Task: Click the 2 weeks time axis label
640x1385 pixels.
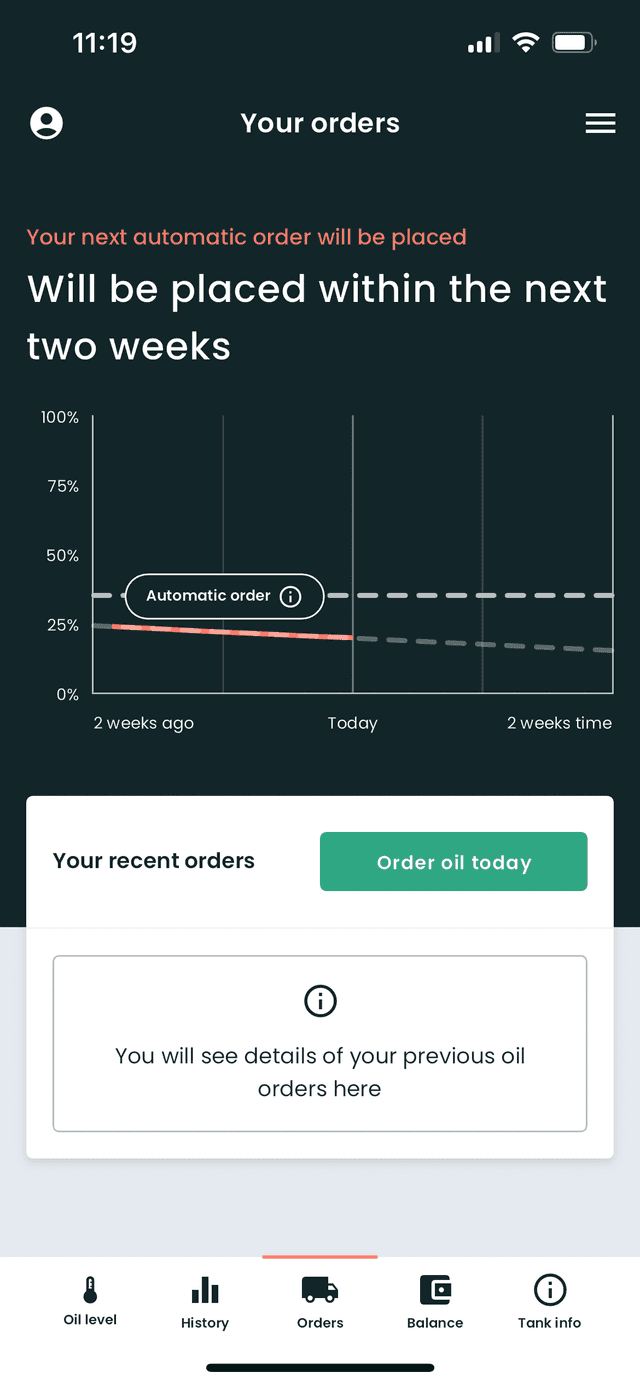Action: (x=559, y=723)
